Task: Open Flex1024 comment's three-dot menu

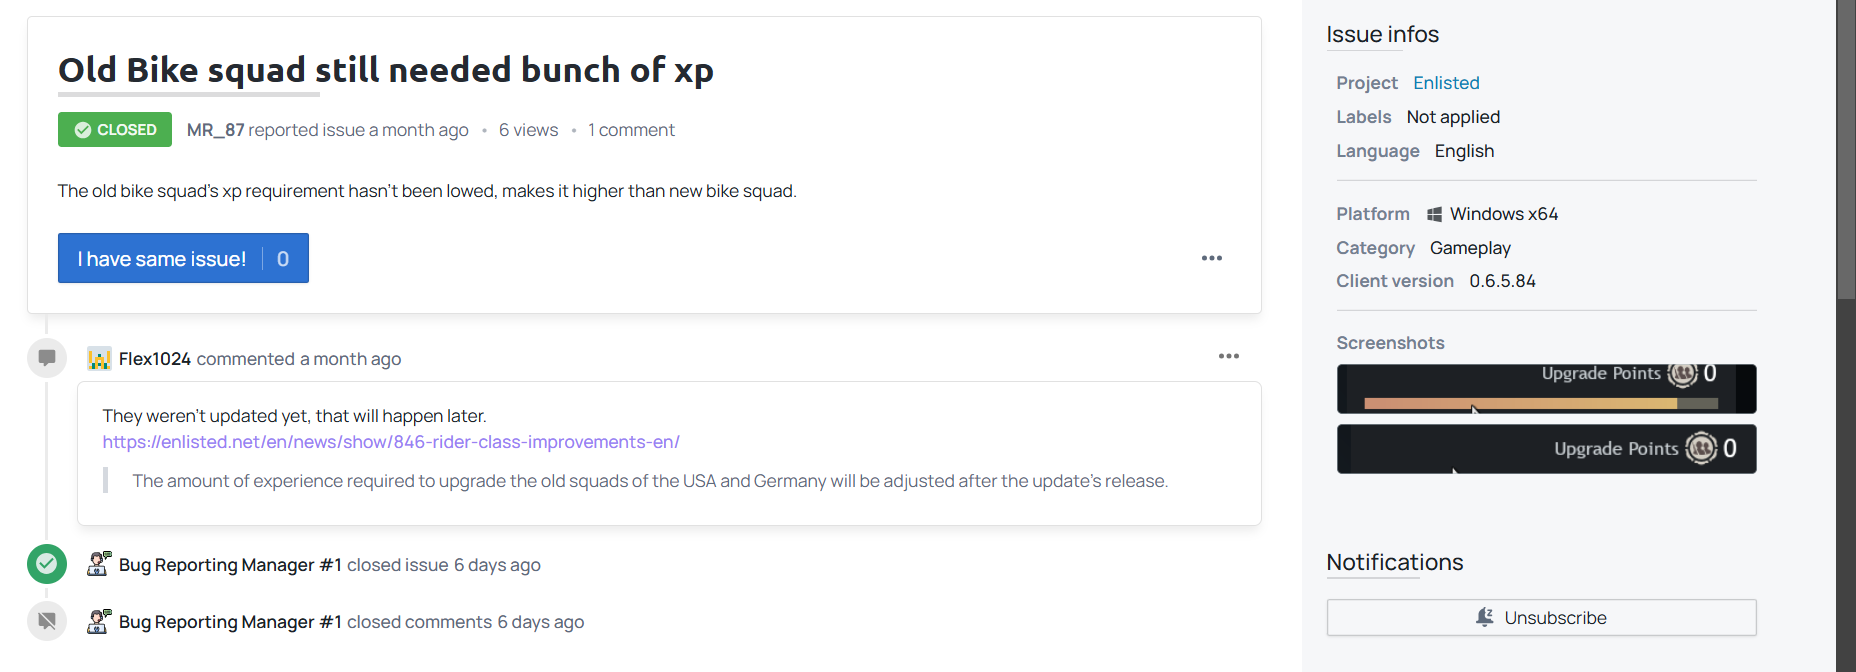Action: [1229, 356]
